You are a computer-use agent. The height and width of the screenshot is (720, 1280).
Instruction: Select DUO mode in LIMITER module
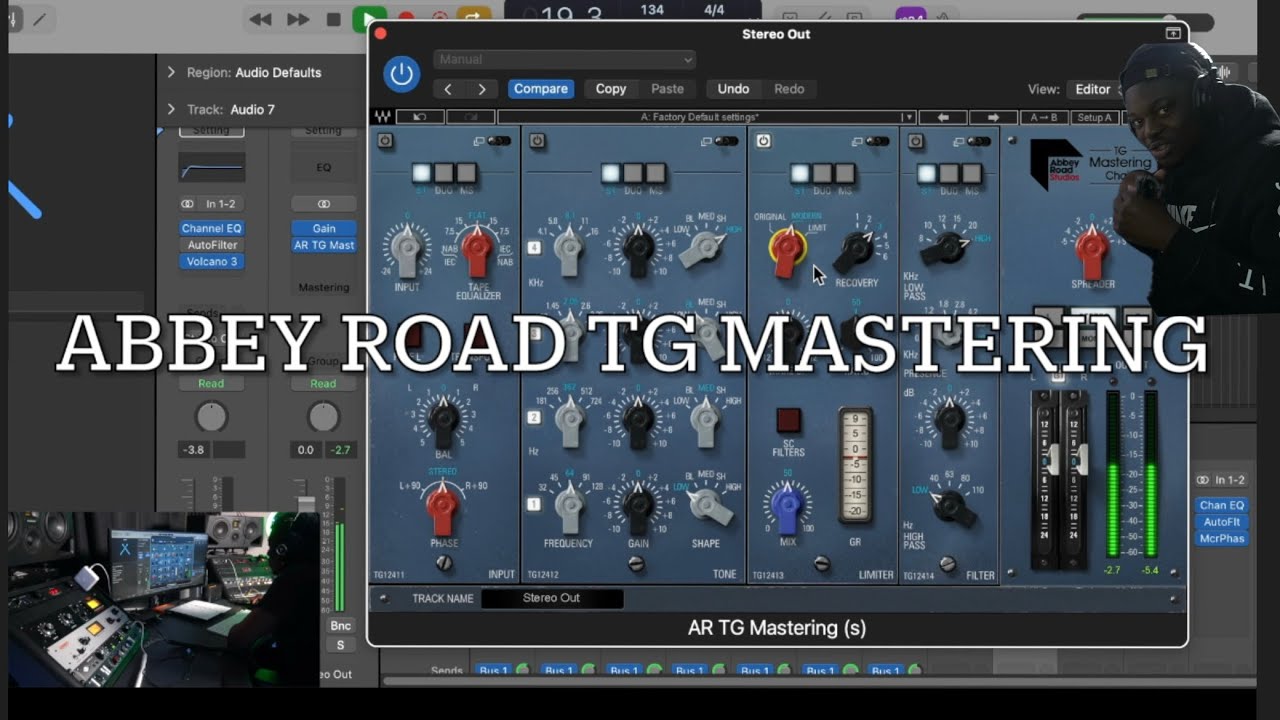coord(822,173)
